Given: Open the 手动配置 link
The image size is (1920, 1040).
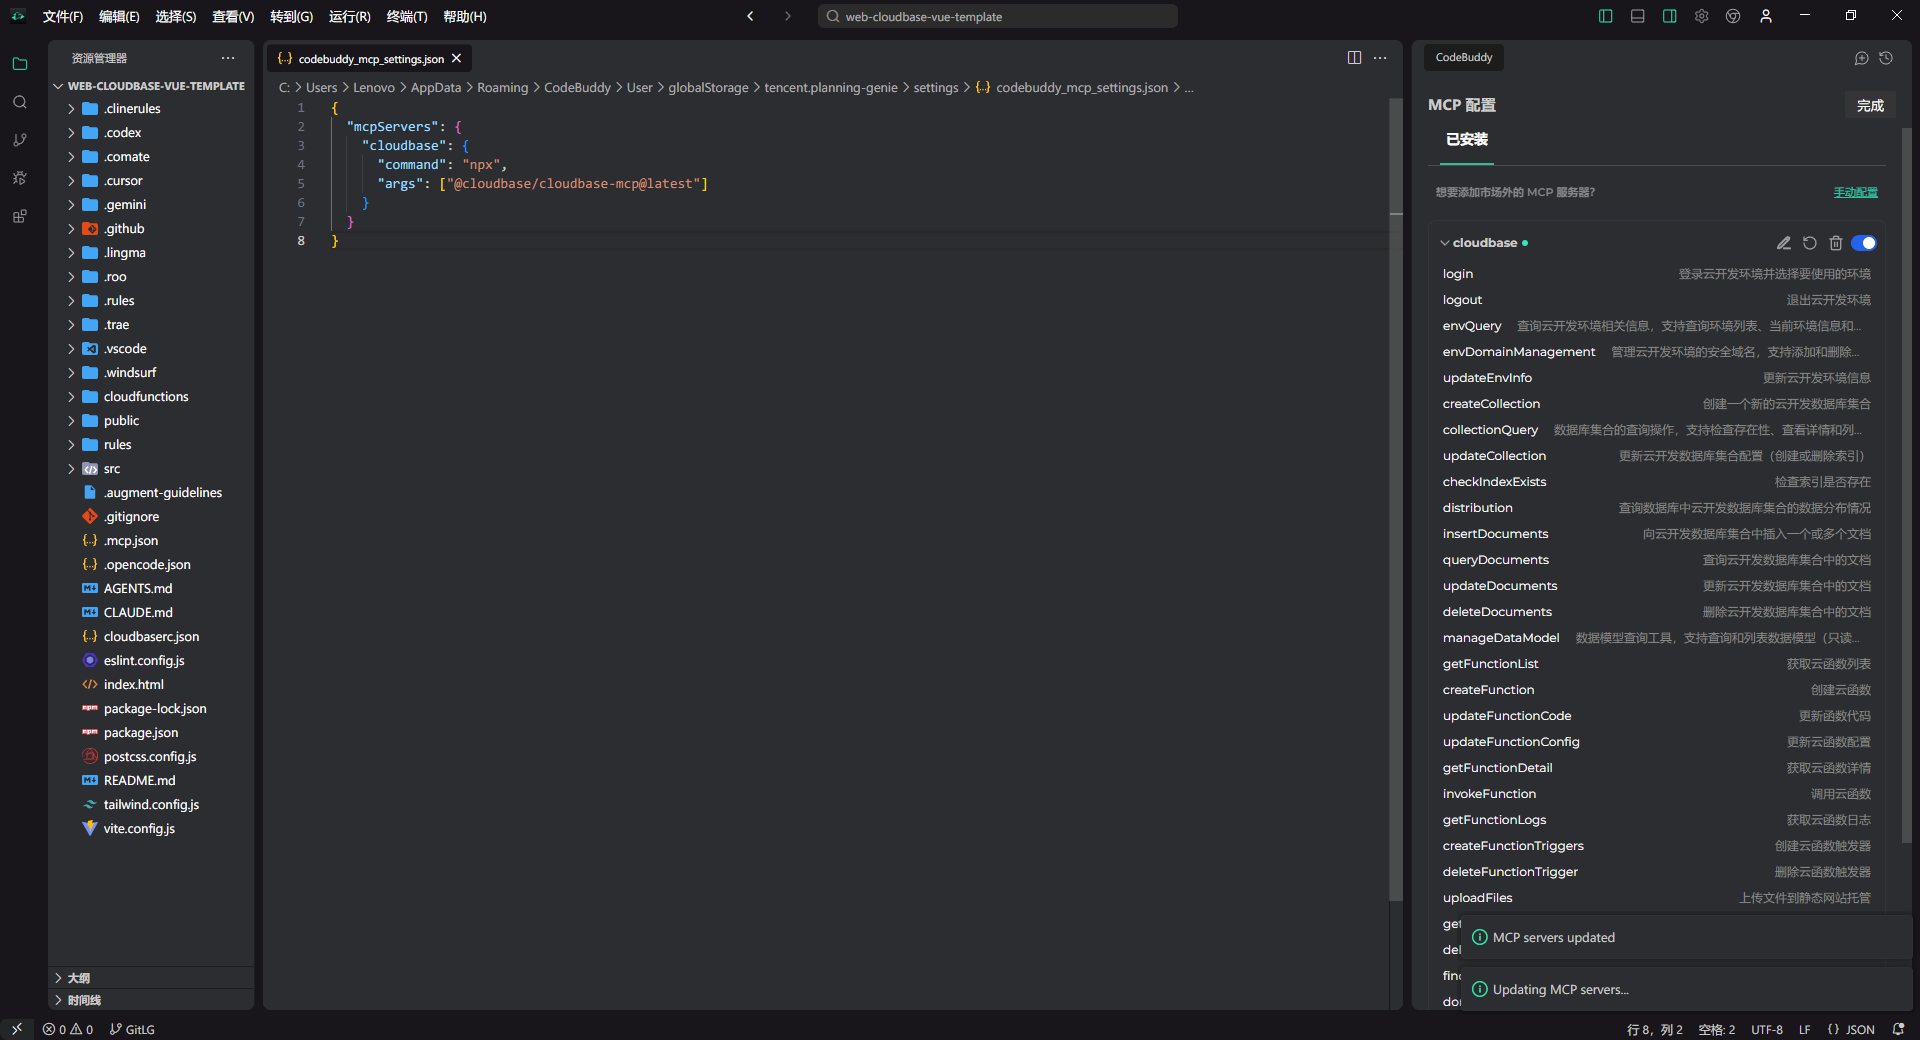Looking at the screenshot, I should tap(1855, 192).
